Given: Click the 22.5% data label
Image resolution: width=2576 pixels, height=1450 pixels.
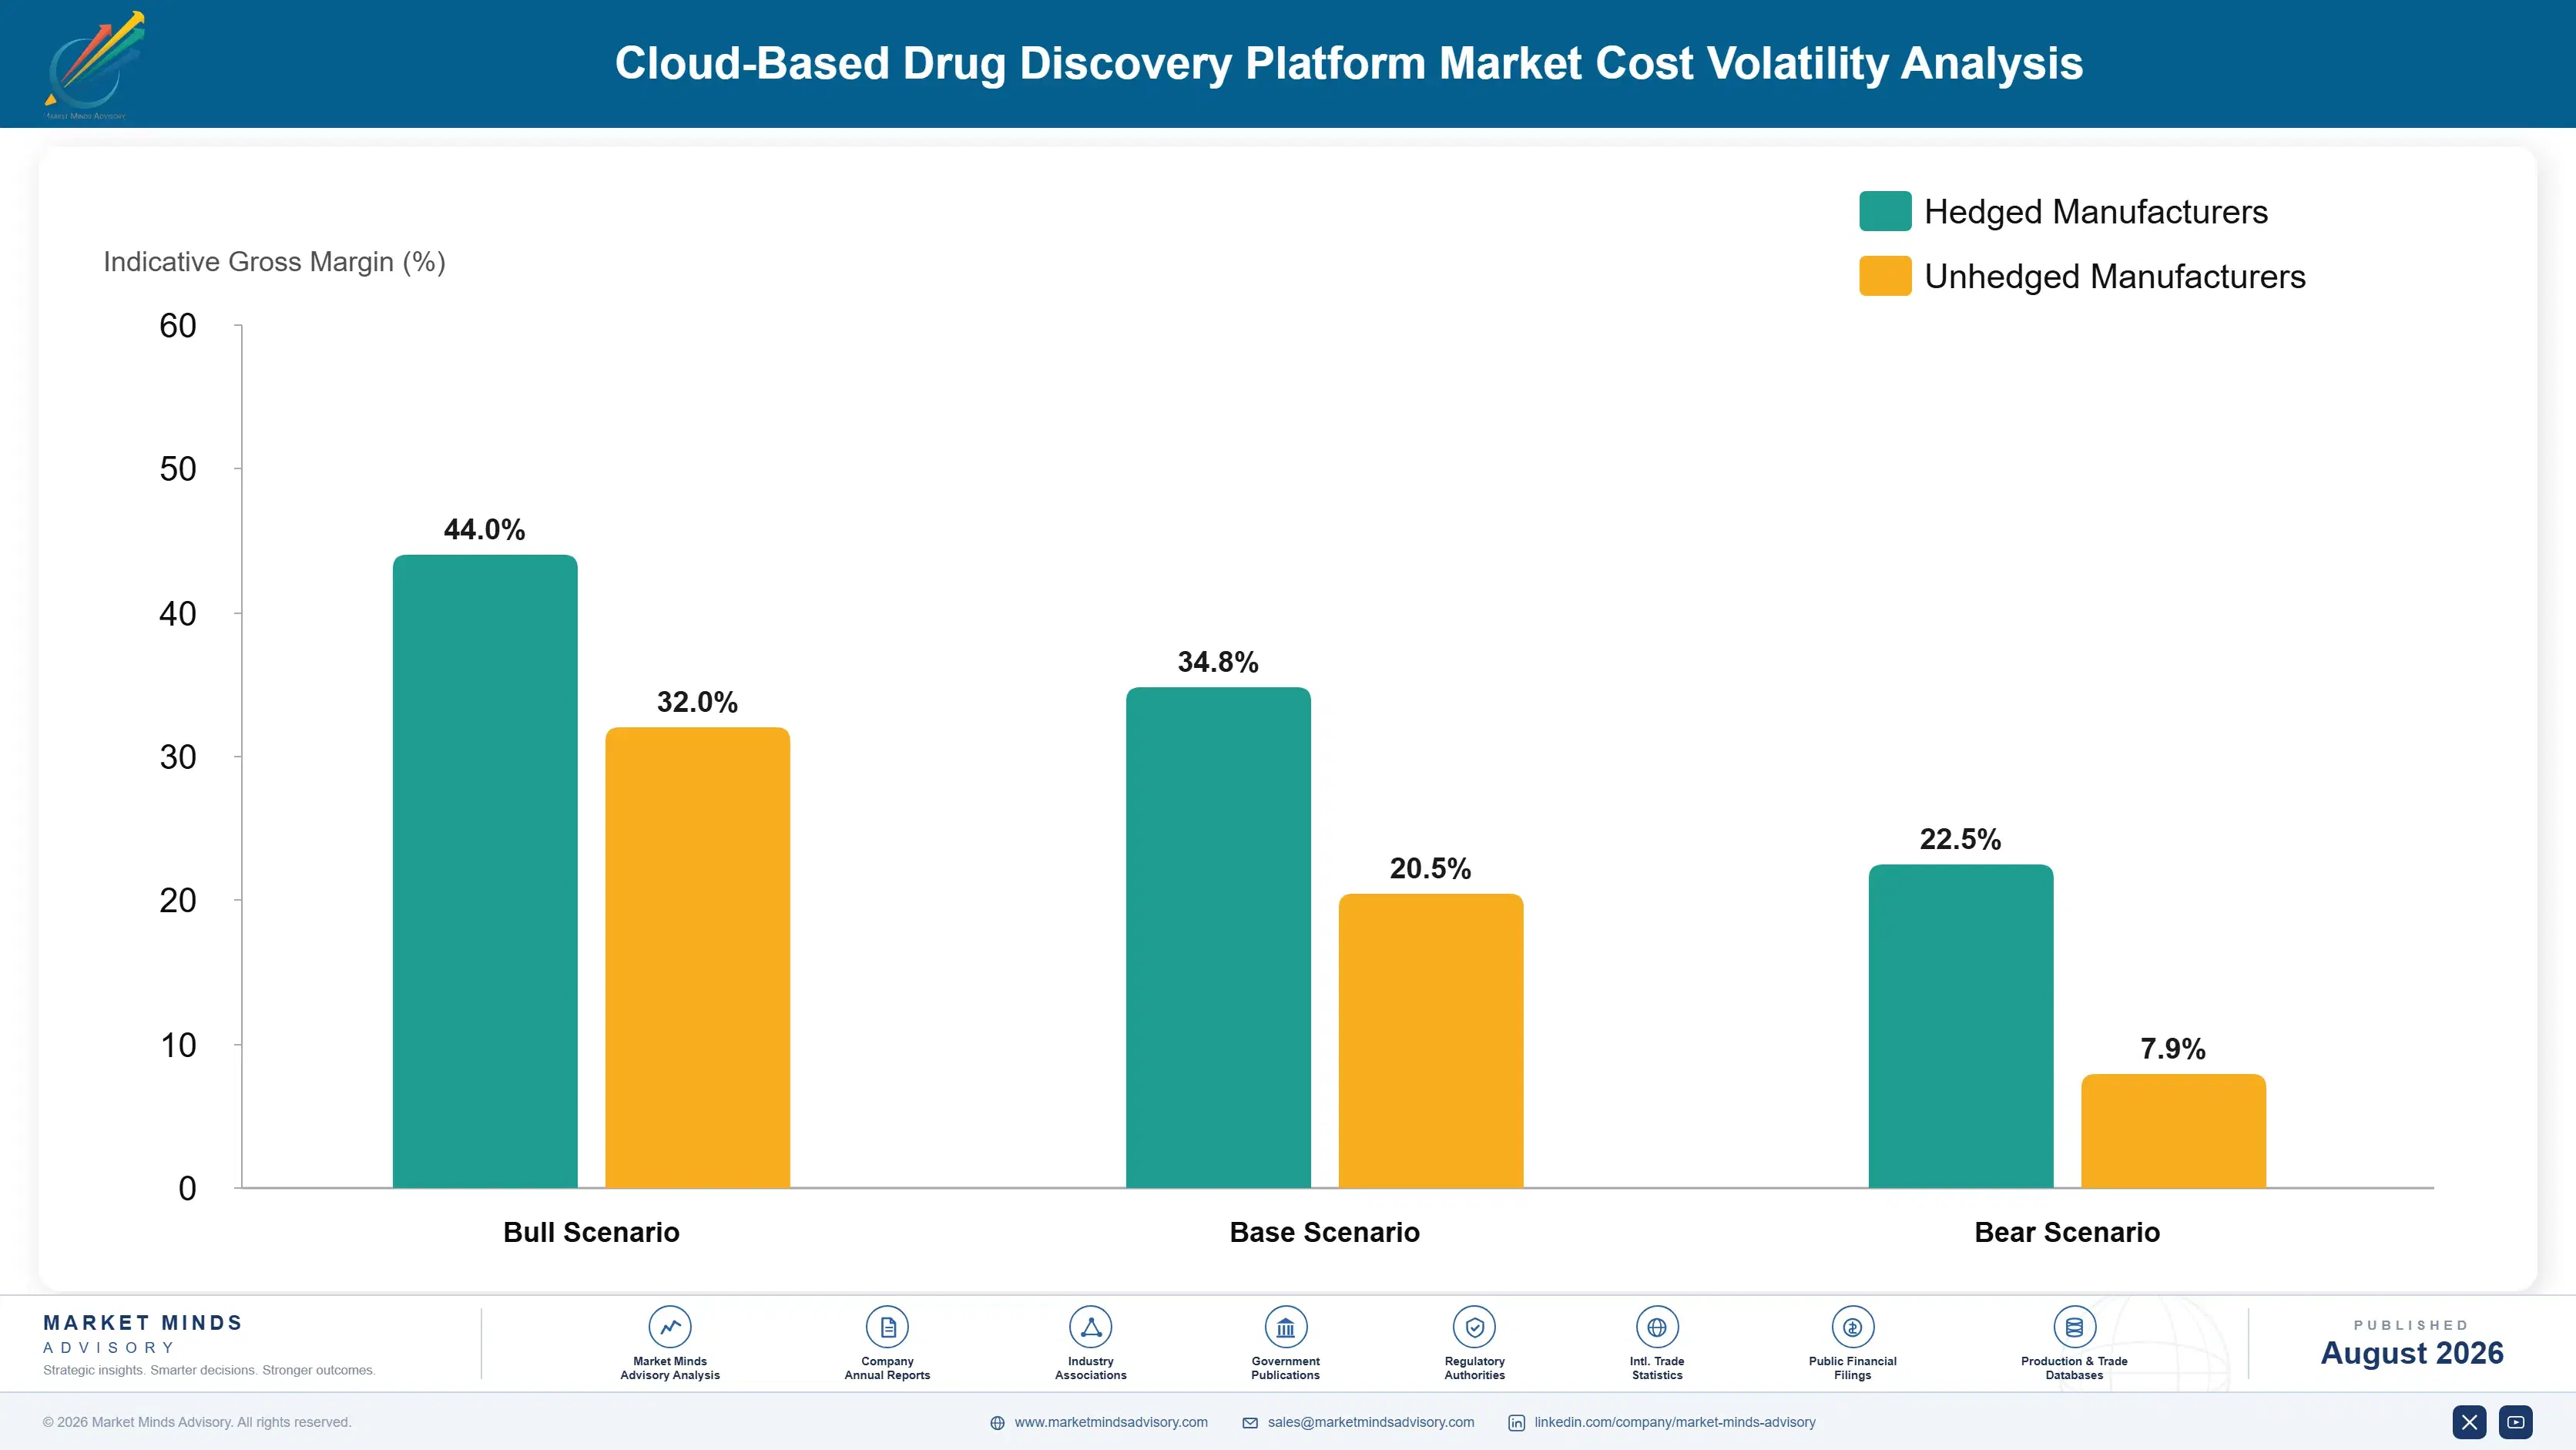Looking at the screenshot, I should click(1961, 839).
